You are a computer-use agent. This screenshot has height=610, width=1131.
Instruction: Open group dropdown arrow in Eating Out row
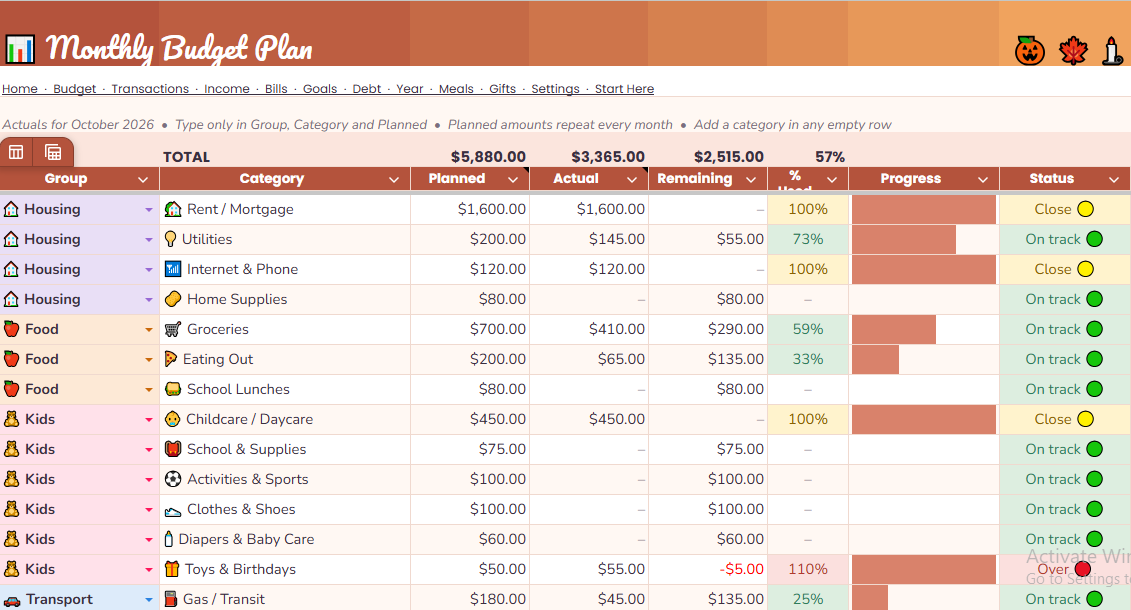[149, 360]
